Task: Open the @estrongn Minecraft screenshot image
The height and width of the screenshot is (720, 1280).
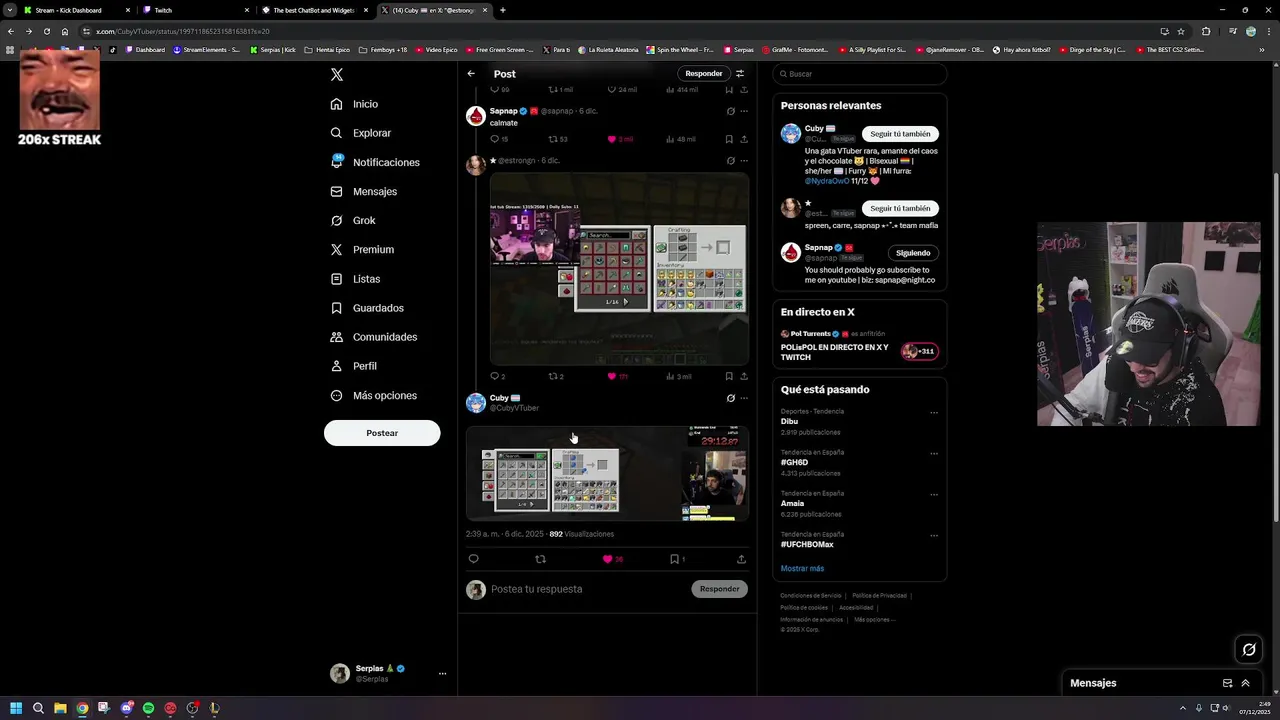Action: click(x=619, y=270)
